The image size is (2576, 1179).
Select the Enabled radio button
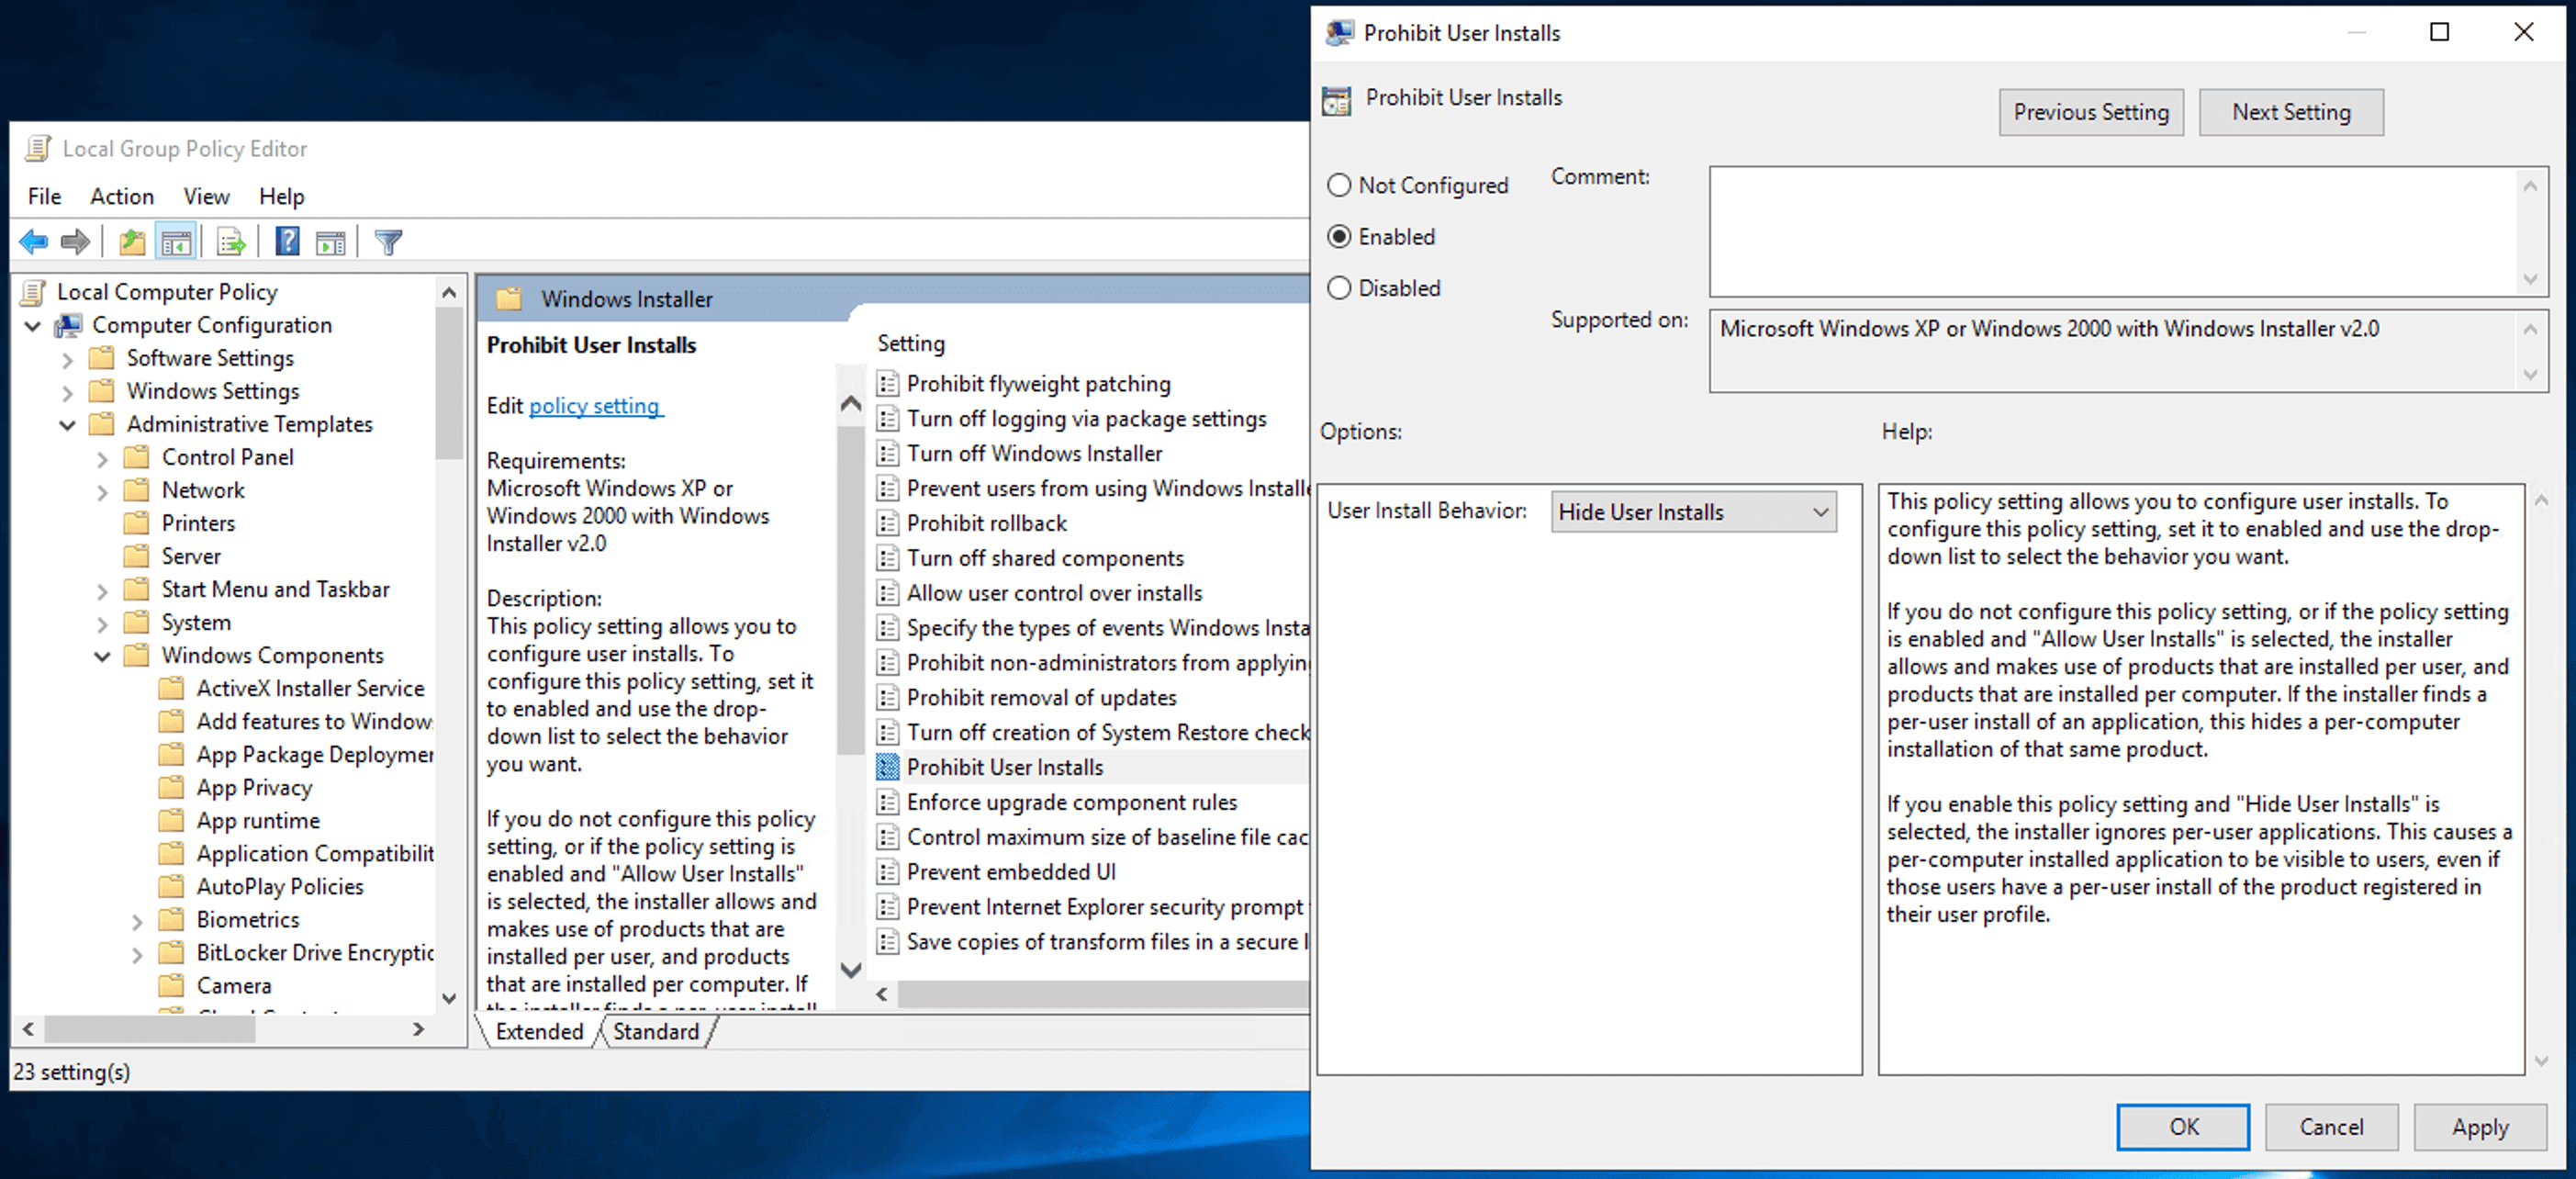[1339, 237]
